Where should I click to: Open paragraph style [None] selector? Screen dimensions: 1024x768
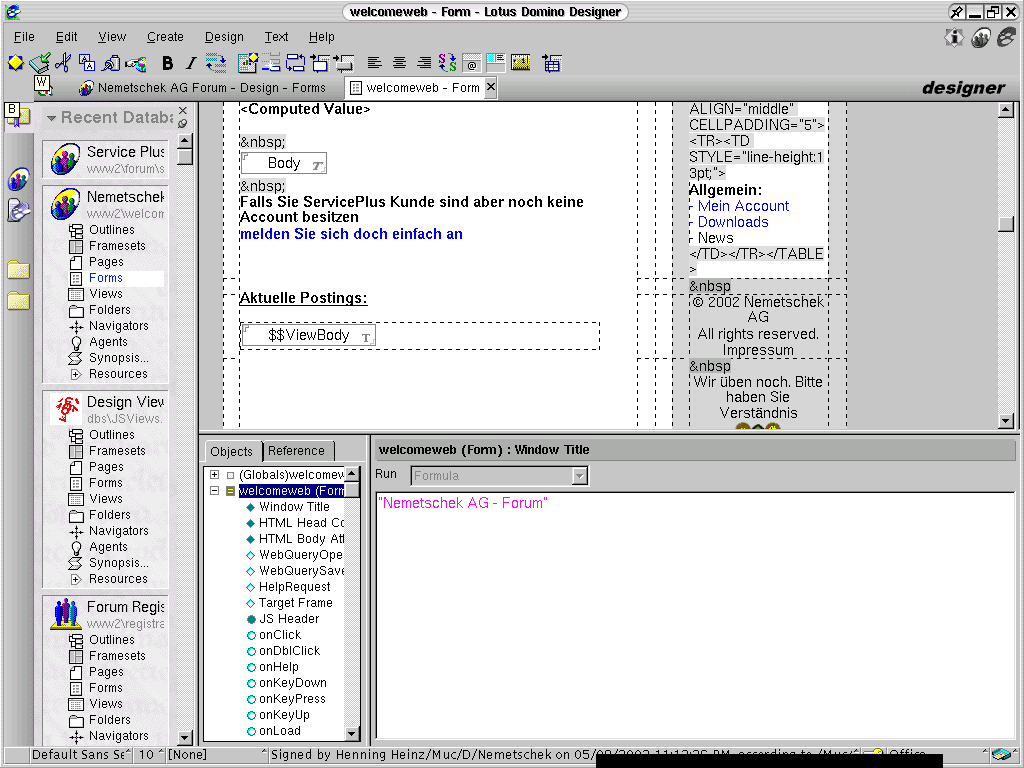pyautogui.click(x=217, y=755)
